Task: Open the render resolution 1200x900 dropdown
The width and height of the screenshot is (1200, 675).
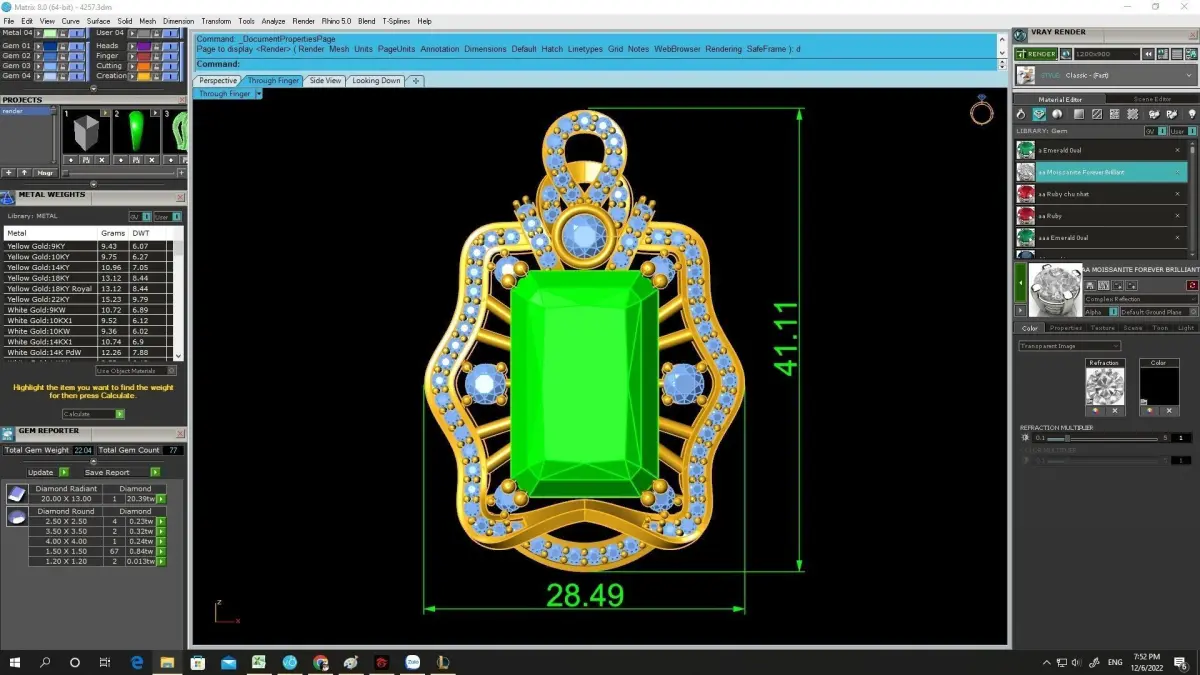Action: [x=1107, y=54]
